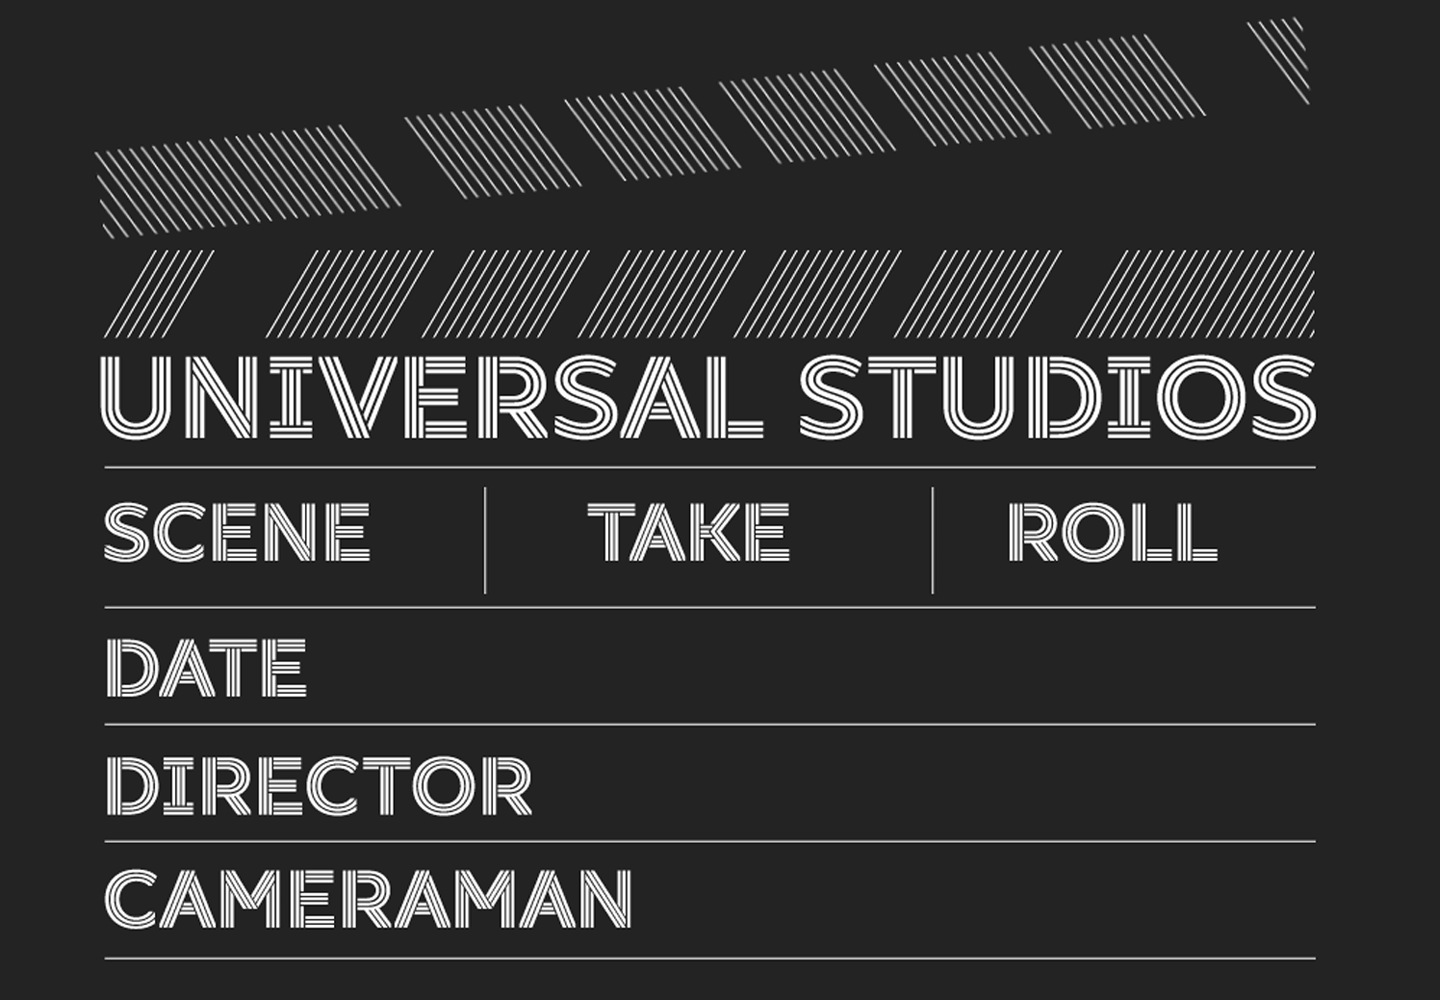
Task: Click the TAKE label
Action: (689, 532)
